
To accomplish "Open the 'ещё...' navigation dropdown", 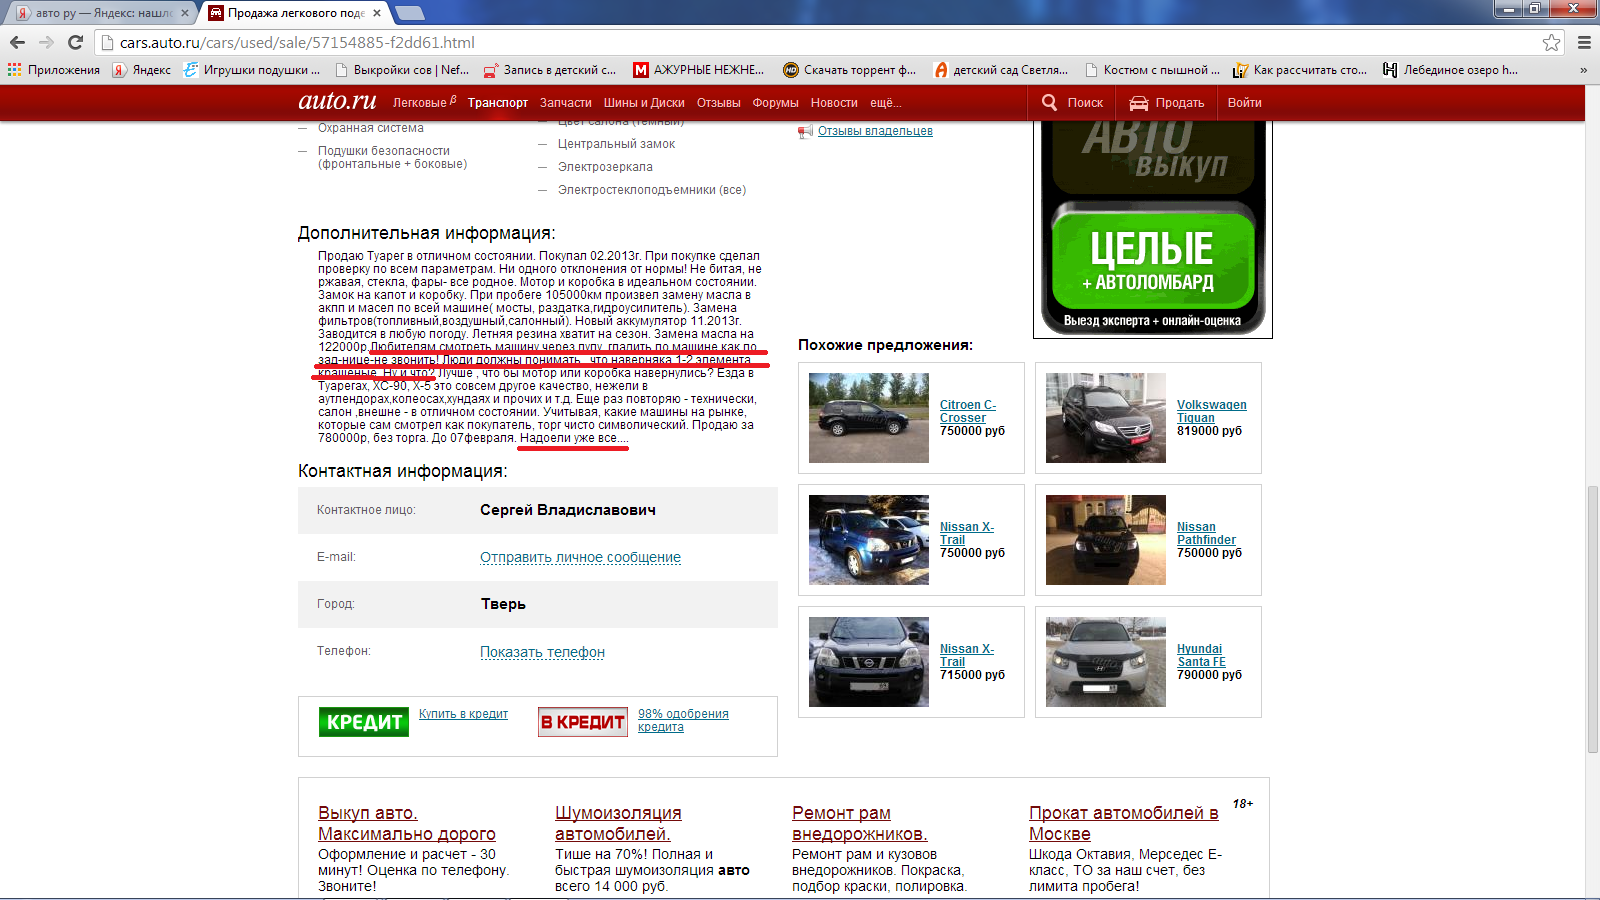I will [x=885, y=103].
